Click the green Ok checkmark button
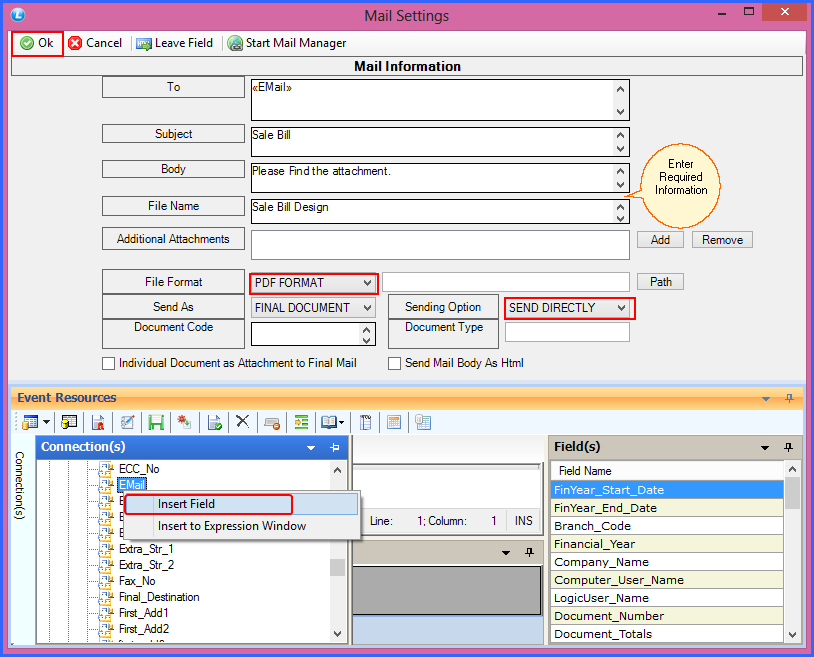 [37, 43]
